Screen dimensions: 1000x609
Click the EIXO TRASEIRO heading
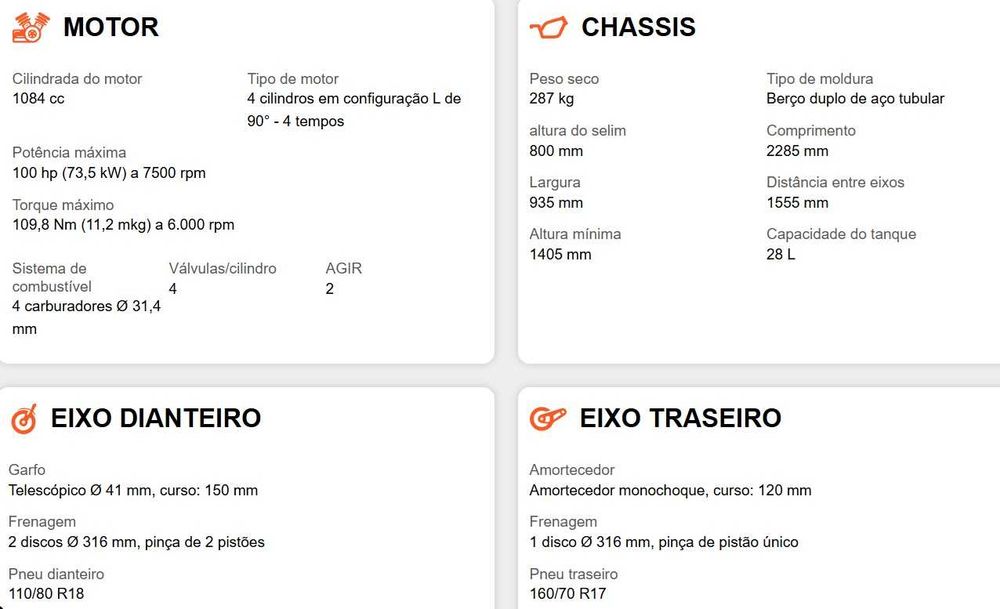[680, 418]
